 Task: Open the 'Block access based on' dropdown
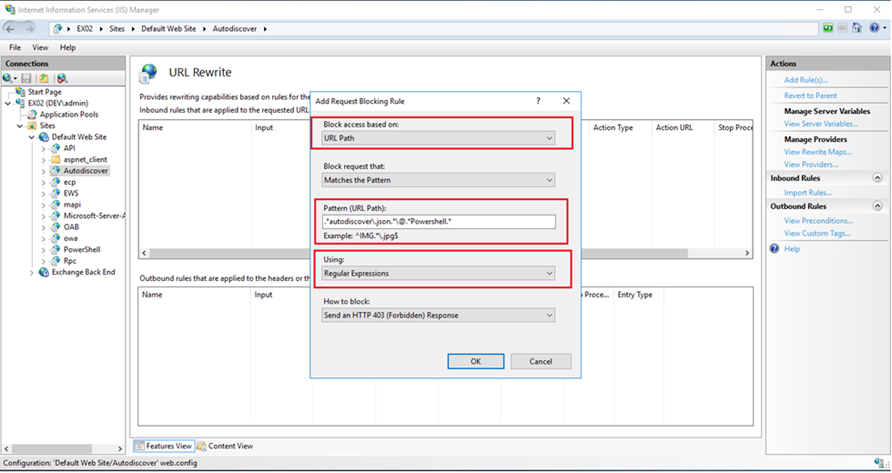point(437,138)
